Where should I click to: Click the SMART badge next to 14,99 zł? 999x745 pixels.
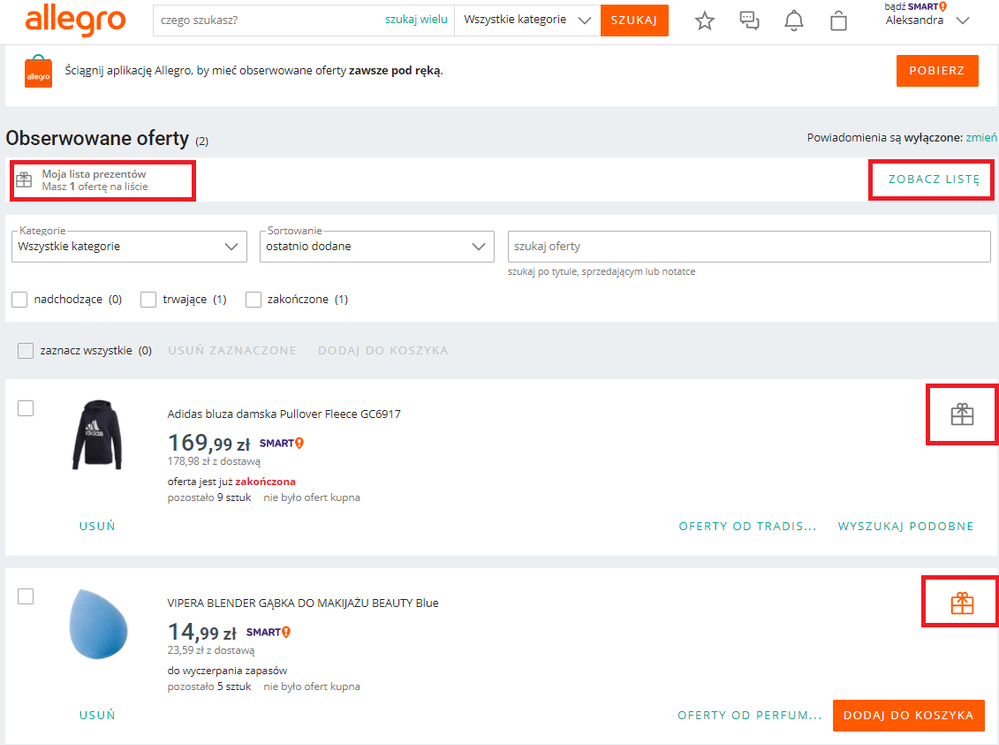coord(268,632)
